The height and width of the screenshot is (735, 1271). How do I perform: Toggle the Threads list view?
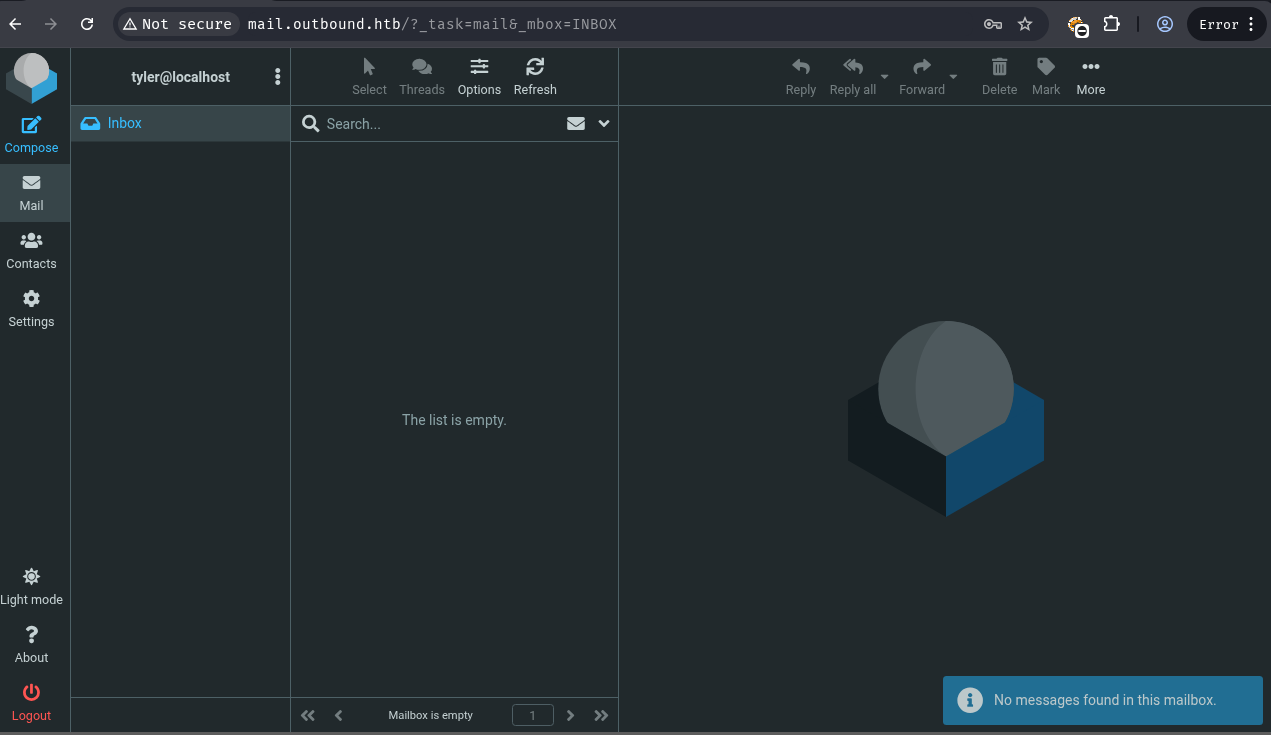(421, 67)
